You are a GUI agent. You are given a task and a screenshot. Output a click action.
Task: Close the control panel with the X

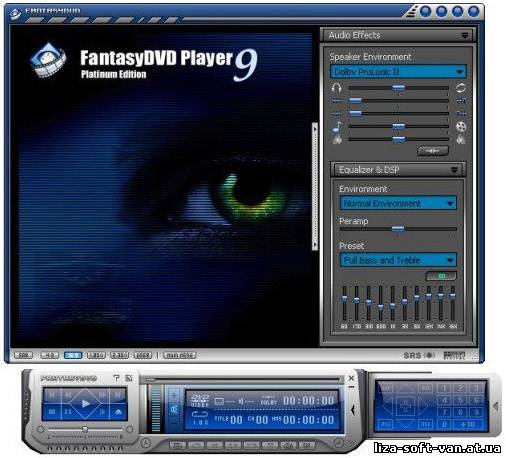tap(351, 378)
